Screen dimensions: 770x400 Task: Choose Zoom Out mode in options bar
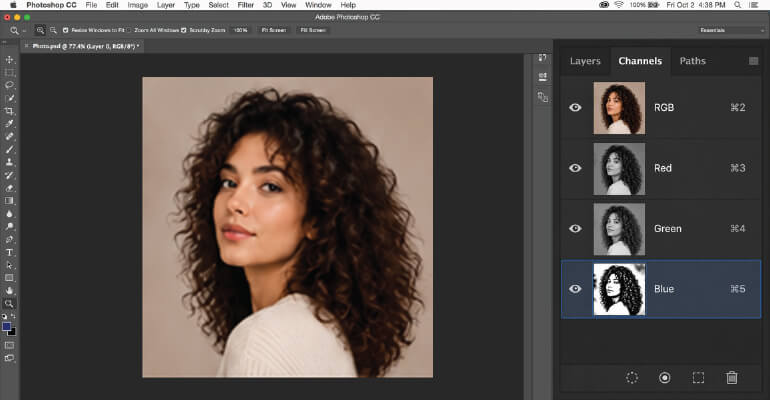point(53,30)
